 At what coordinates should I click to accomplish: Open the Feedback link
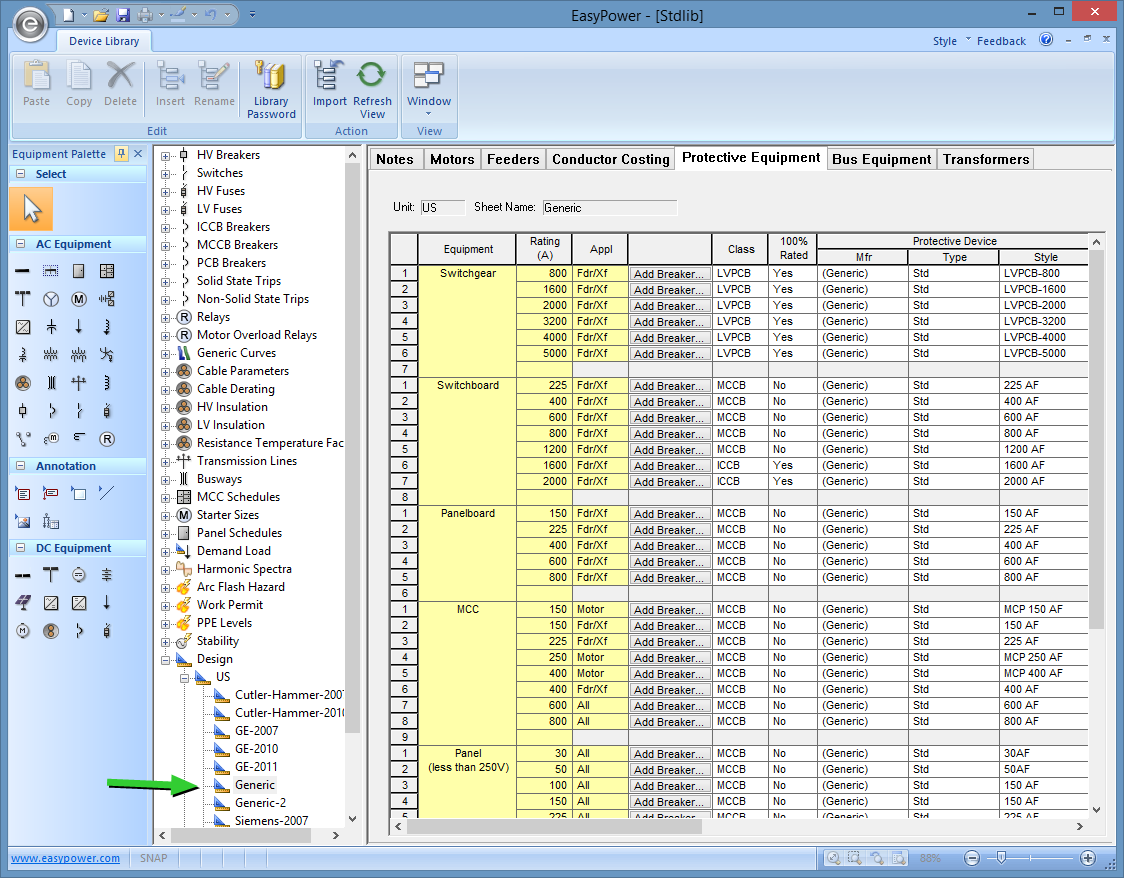tap(1001, 41)
